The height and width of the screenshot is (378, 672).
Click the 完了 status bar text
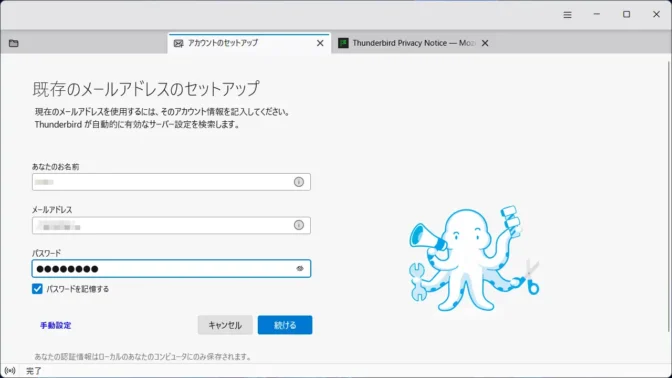click(x=34, y=371)
